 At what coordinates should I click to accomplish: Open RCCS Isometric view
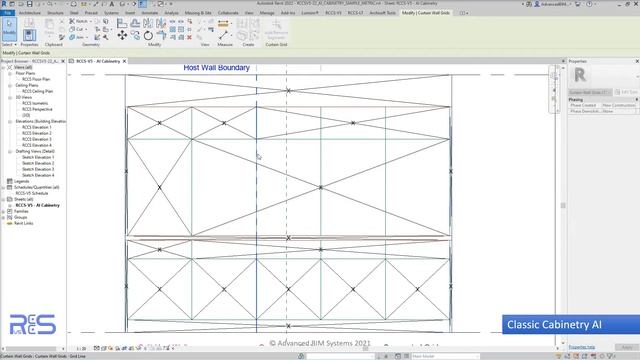pos(35,103)
